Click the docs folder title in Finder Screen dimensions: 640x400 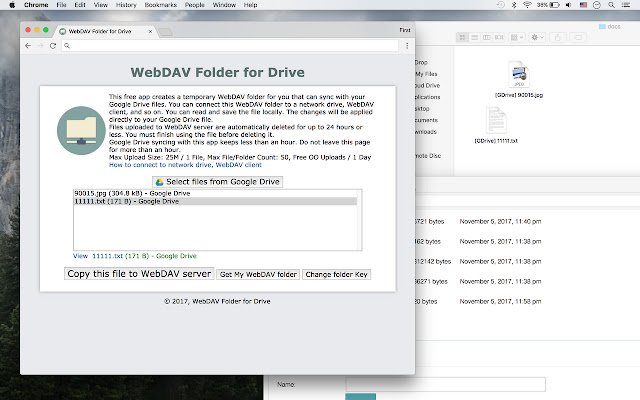pos(609,27)
